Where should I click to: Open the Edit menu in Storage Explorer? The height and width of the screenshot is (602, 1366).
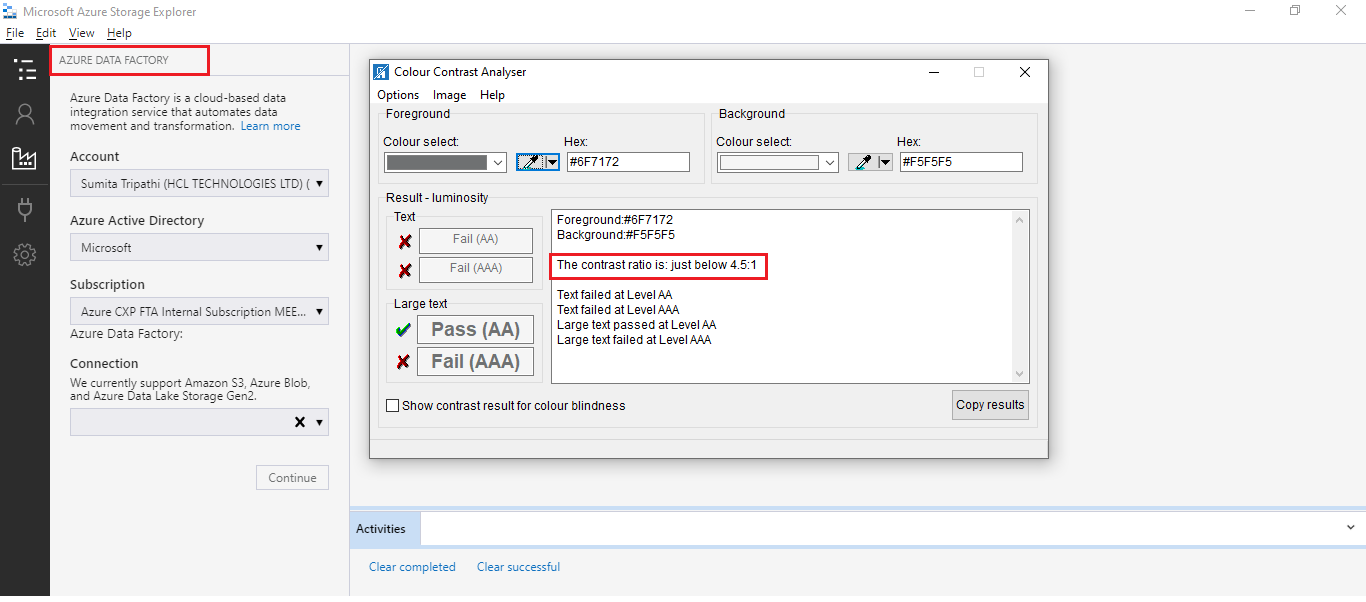[x=46, y=33]
